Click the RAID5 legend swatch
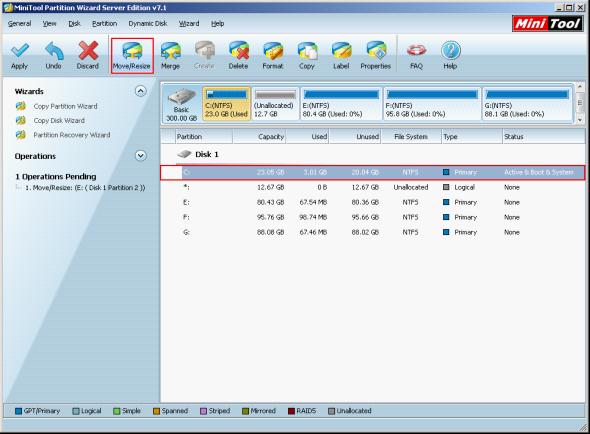The width and height of the screenshot is (590, 434). (291, 411)
